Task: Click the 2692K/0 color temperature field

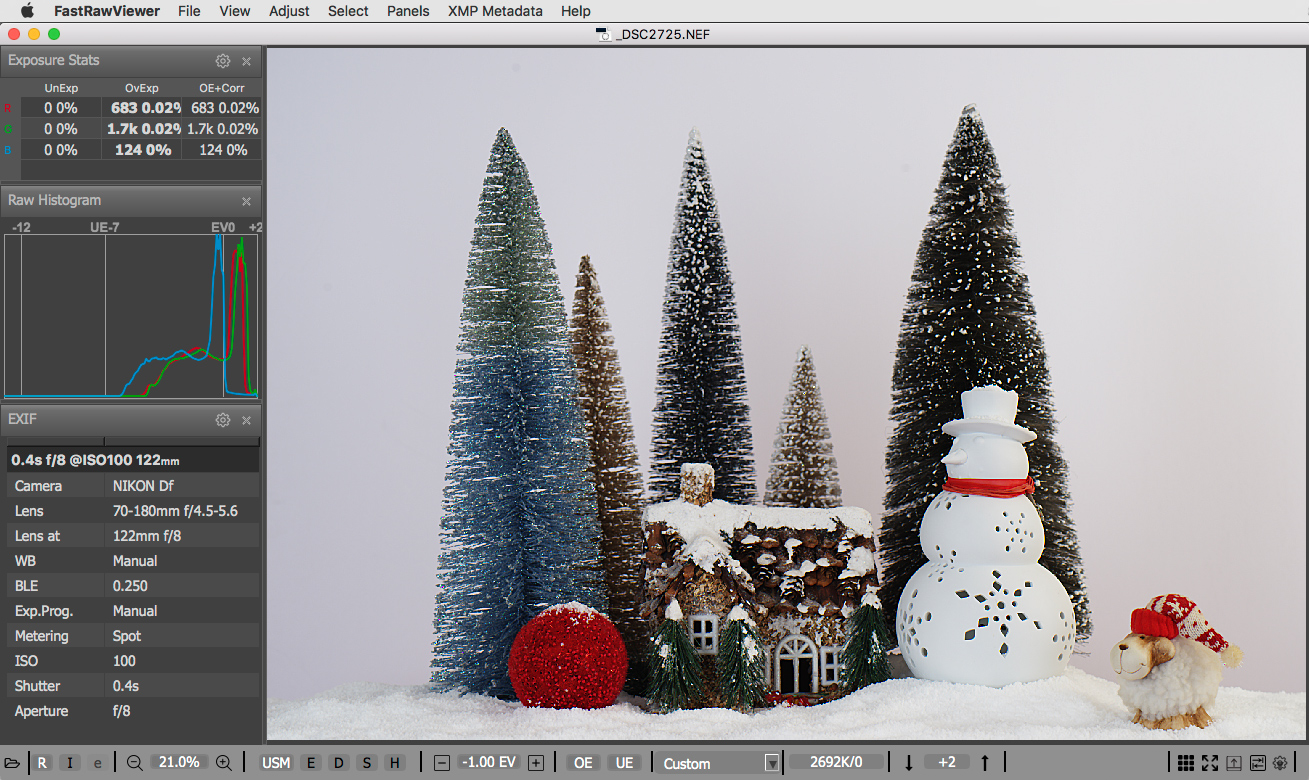Action: [x=836, y=763]
